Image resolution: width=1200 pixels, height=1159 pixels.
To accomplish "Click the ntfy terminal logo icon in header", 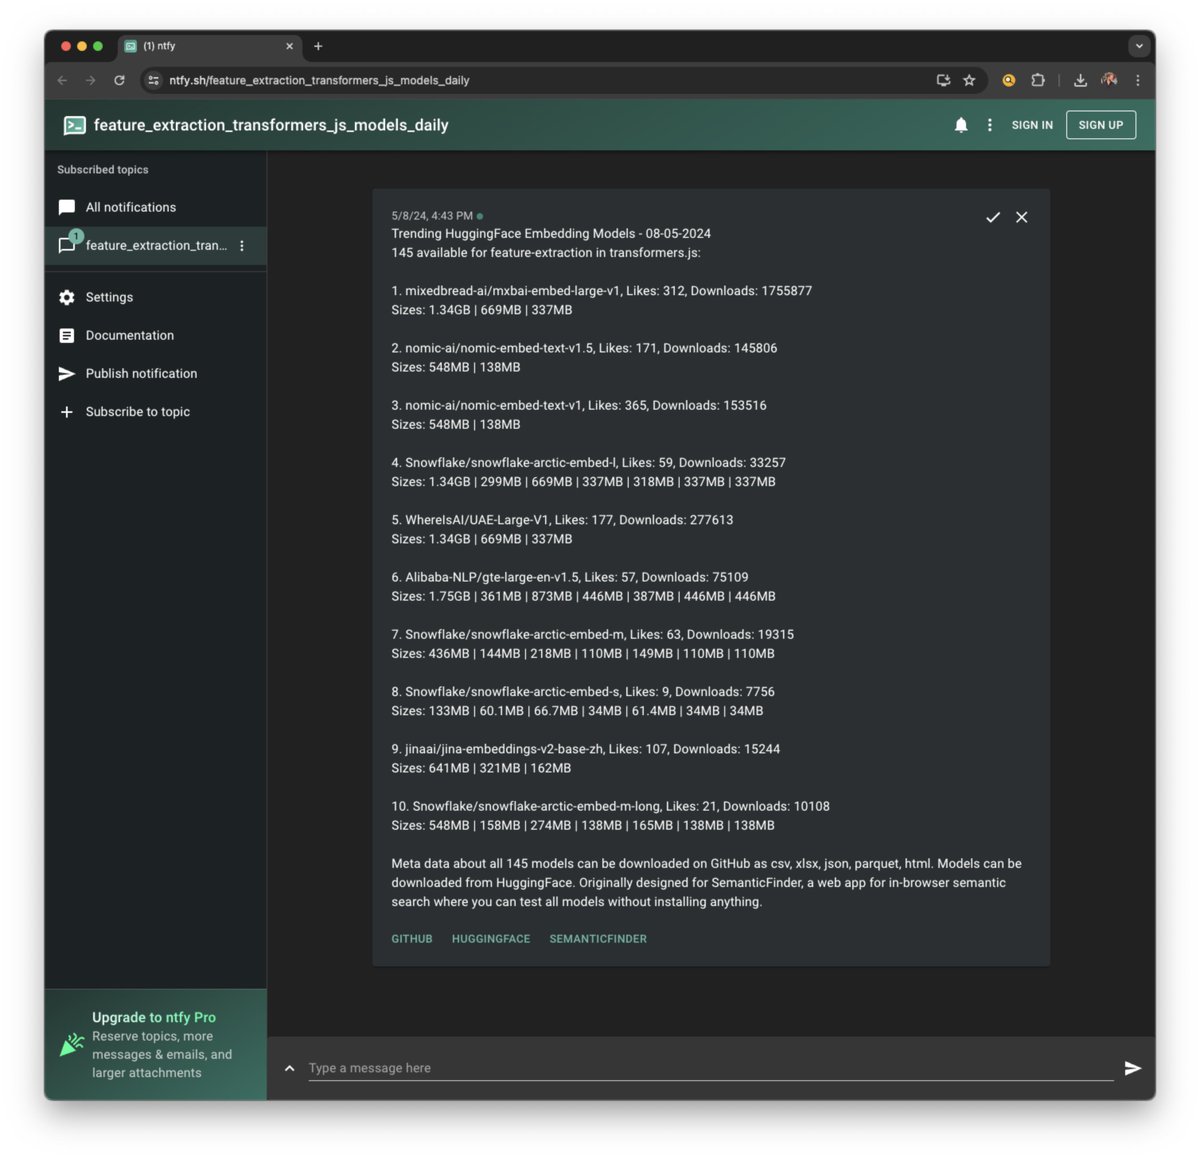I will pos(75,125).
